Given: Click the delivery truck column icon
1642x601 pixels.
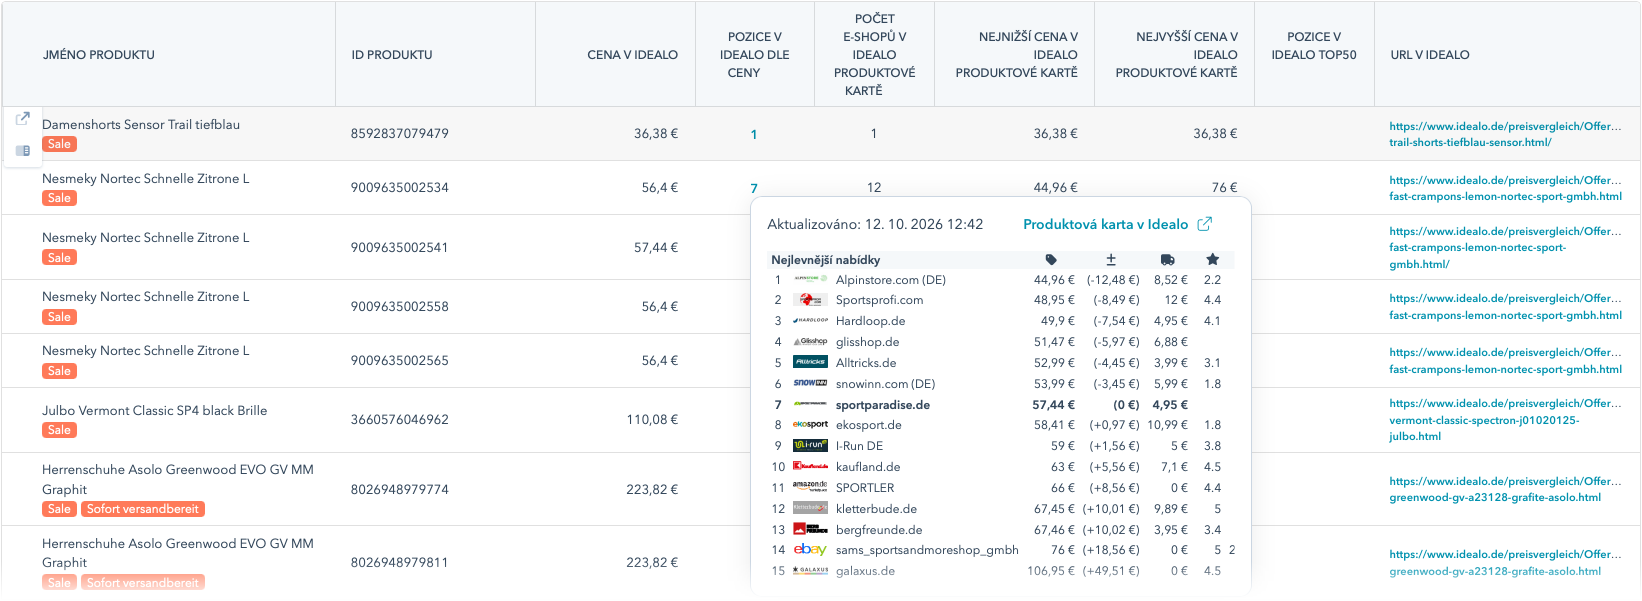Looking at the screenshot, I should 1167,260.
